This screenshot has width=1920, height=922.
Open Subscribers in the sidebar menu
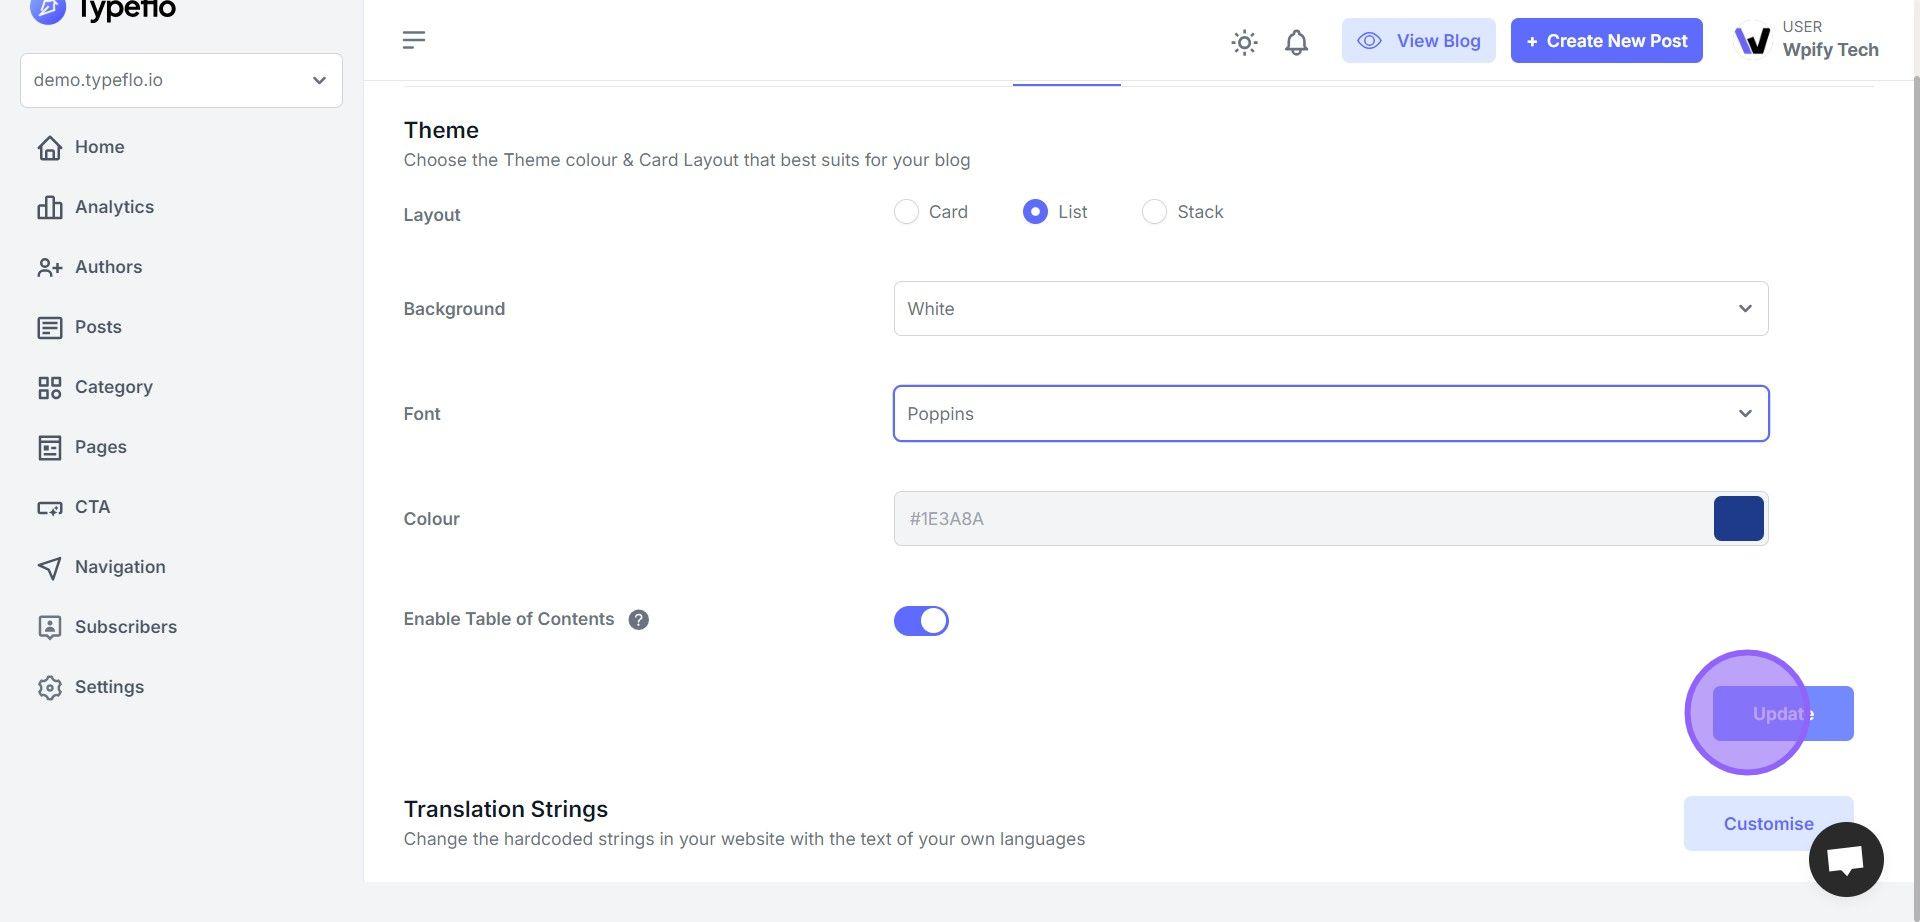click(x=125, y=627)
